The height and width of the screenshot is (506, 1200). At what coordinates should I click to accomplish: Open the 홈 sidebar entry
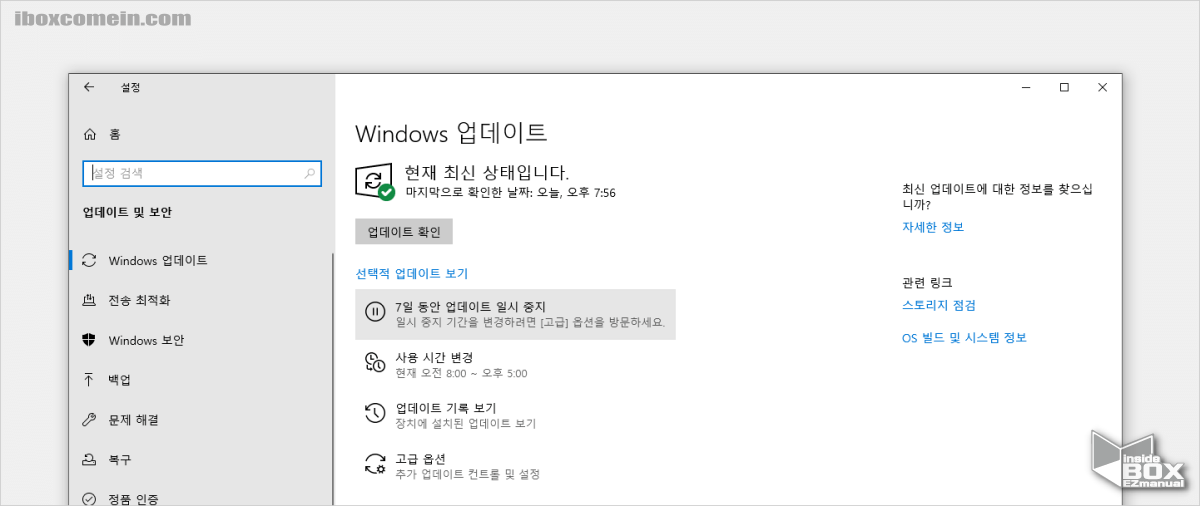[201, 134]
